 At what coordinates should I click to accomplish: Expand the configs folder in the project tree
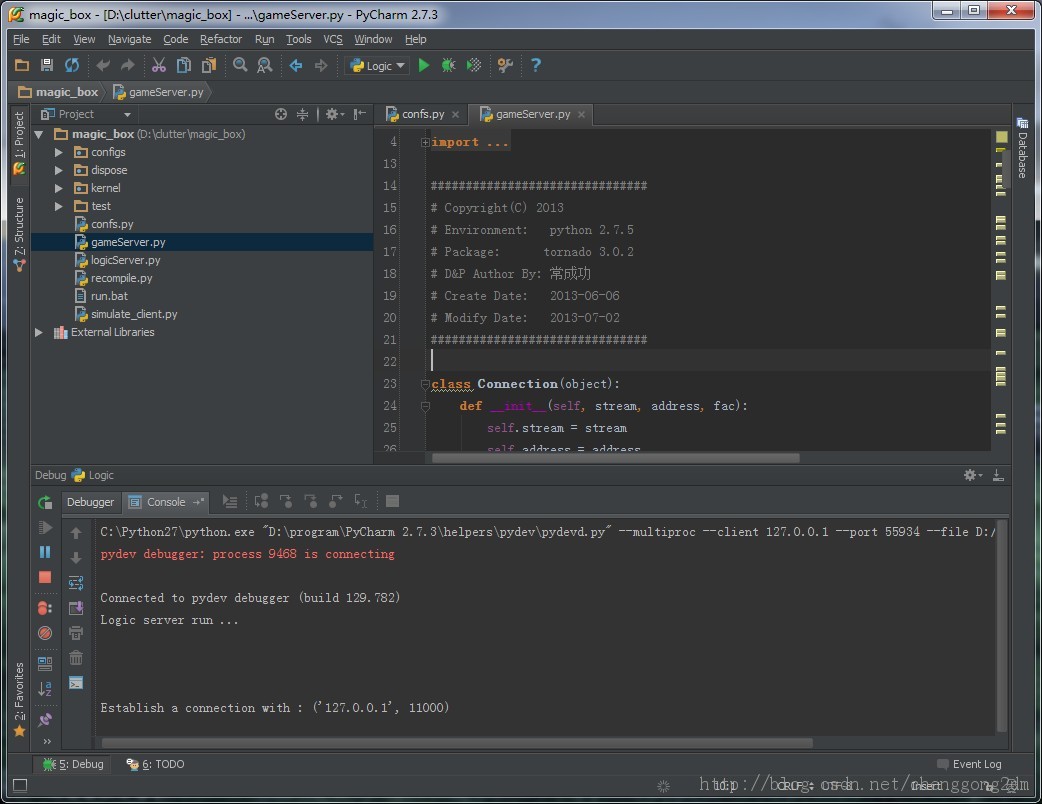(58, 152)
